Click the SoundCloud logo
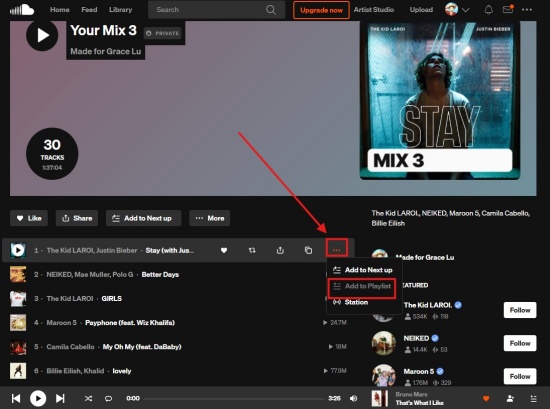 point(22,9)
